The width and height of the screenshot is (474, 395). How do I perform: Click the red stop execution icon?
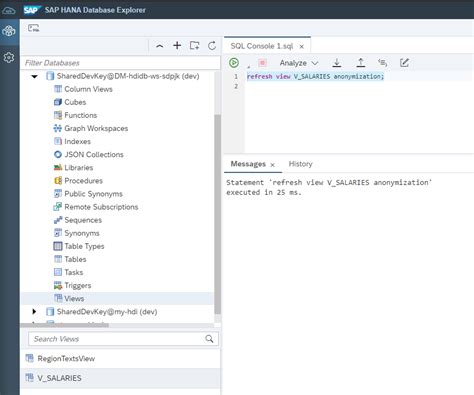pyautogui.click(x=262, y=63)
